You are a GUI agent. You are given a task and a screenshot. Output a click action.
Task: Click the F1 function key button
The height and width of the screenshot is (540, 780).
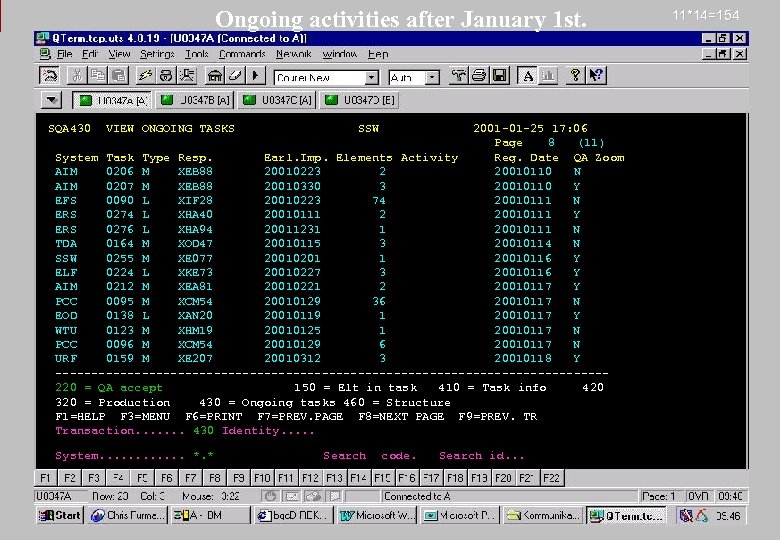coord(45,478)
